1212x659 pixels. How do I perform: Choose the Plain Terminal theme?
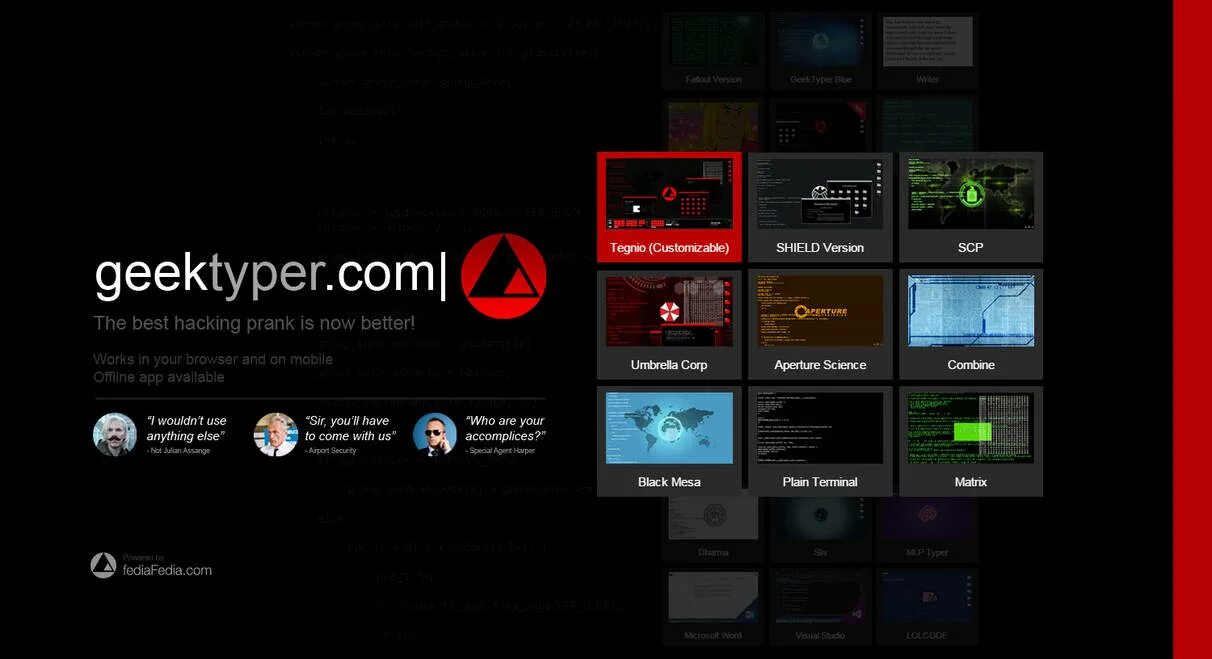[x=820, y=441]
